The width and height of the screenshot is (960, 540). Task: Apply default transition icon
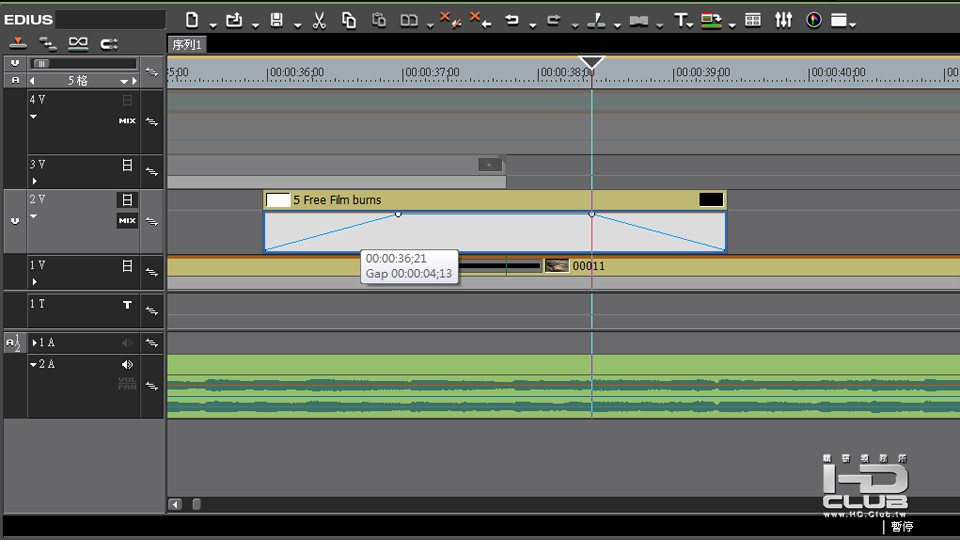tap(639, 20)
